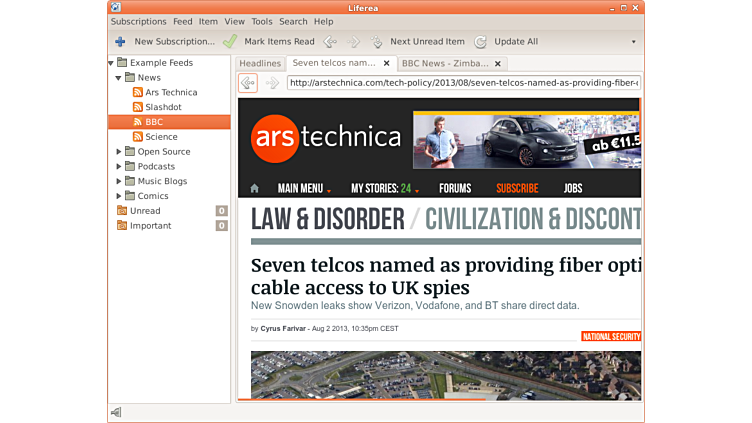Image resolution: width=752 pixels, height=423 pixels.
Task: Click the SUBSCRIBE link on Ars Technica
Action: pyautogui.click(x=517, y=188)
